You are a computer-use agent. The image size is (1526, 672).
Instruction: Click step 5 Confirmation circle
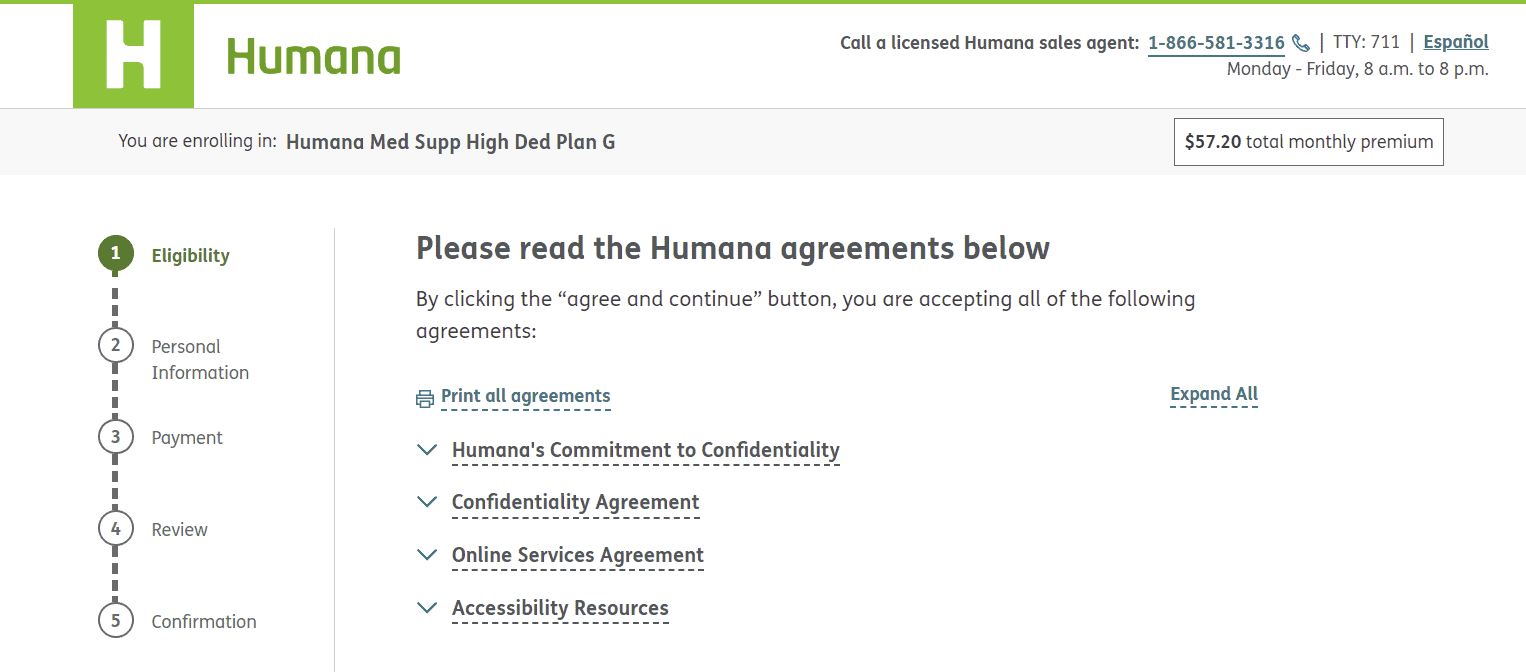click(116, 621)
